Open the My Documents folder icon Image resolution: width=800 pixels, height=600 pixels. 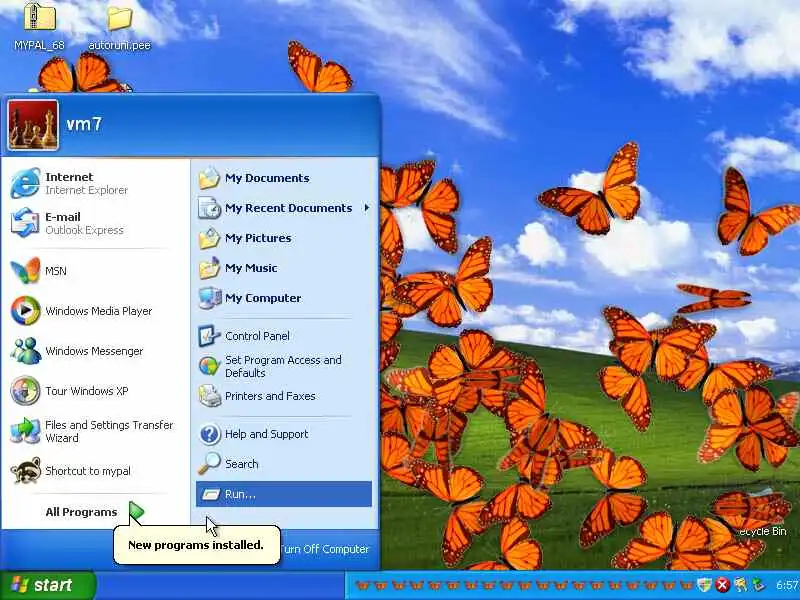tap(209, 178)
